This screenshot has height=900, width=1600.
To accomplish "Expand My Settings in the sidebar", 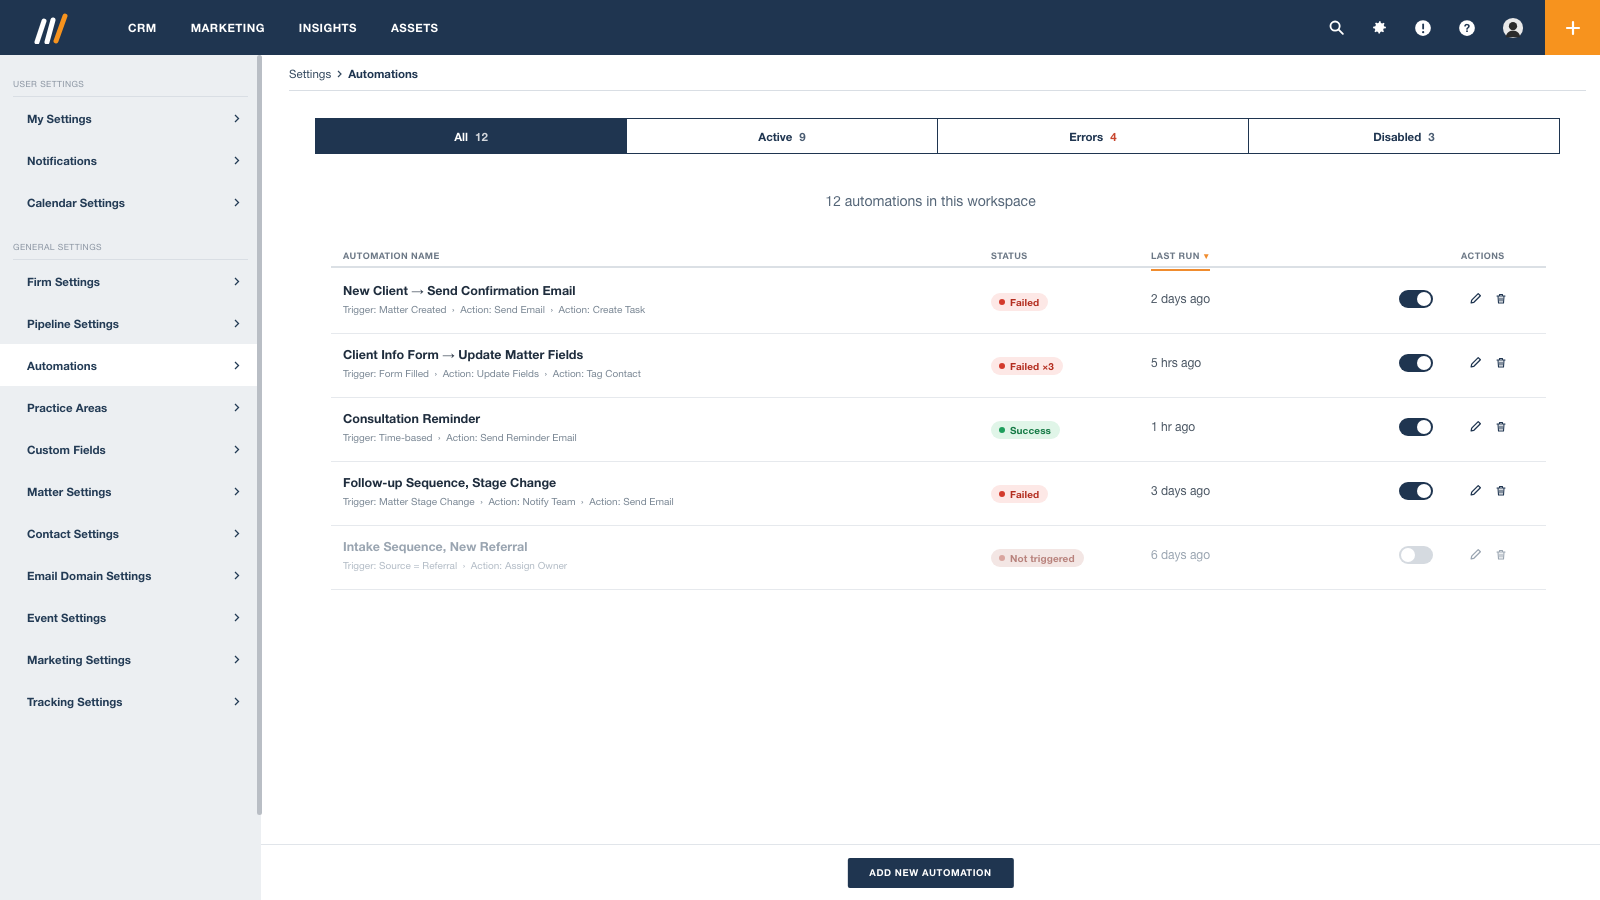I will (128, 119).
